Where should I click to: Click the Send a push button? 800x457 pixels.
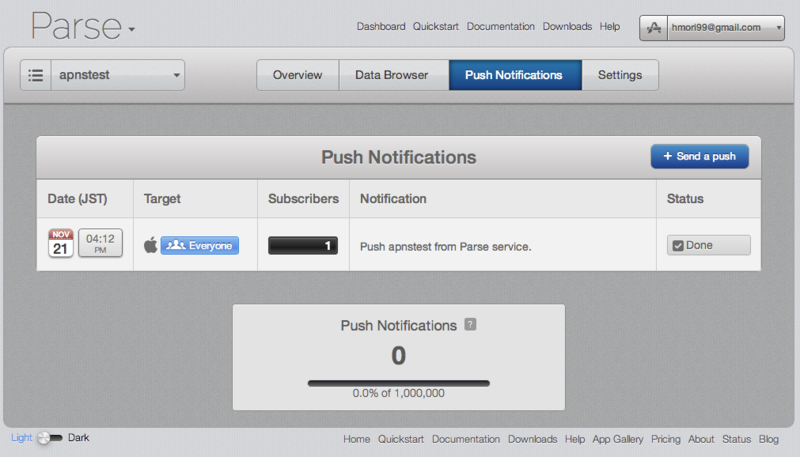699,156
